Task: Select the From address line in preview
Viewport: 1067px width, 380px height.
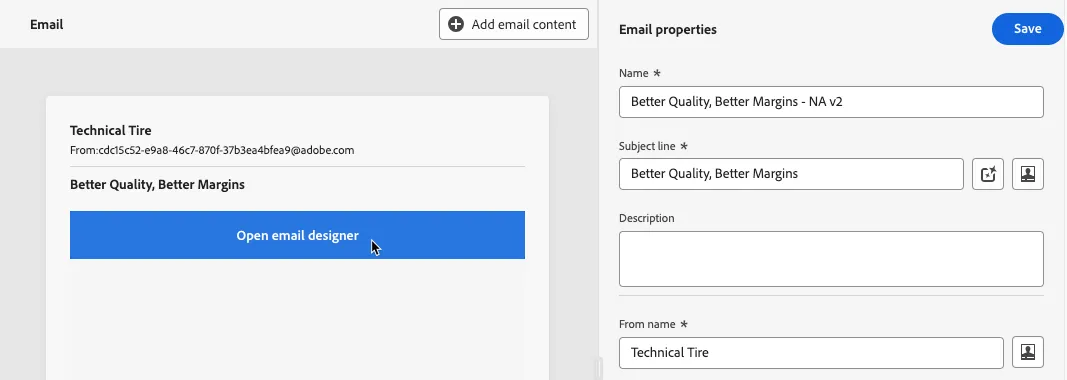Action: 212,151
